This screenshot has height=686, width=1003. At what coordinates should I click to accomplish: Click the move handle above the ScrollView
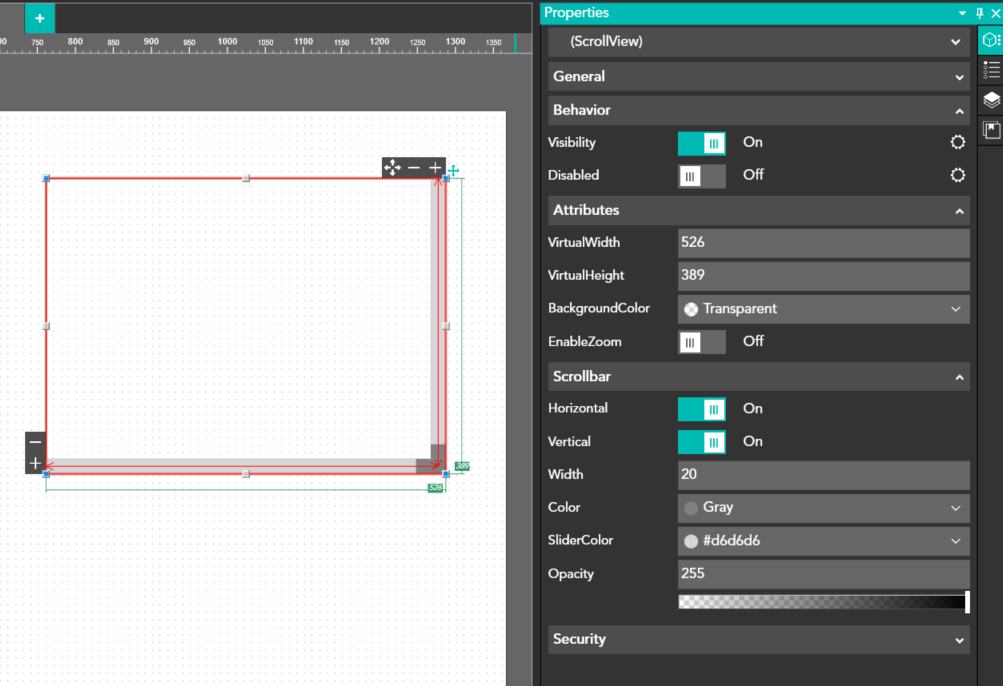[x=392, y=168]
